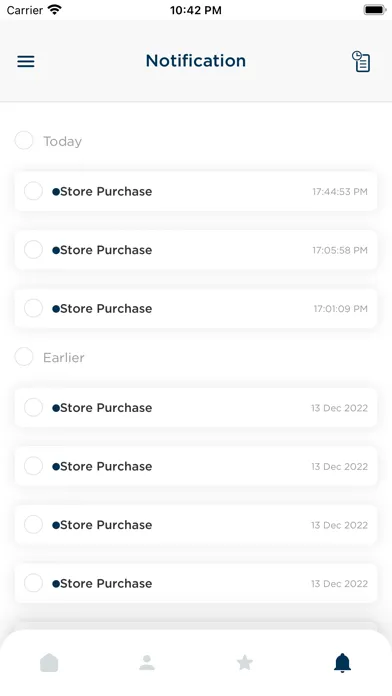Open the last visible 13 Dec 2022 notification

coord(196,583)
